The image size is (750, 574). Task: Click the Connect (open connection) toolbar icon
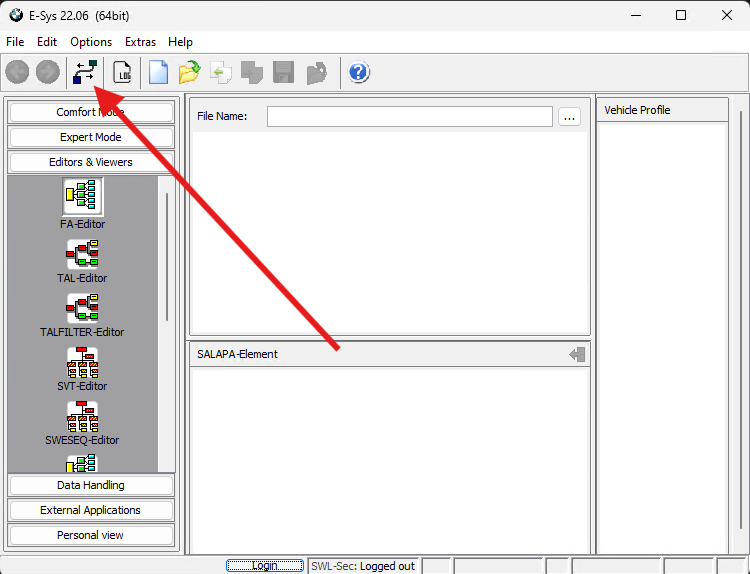pos(85,72)
